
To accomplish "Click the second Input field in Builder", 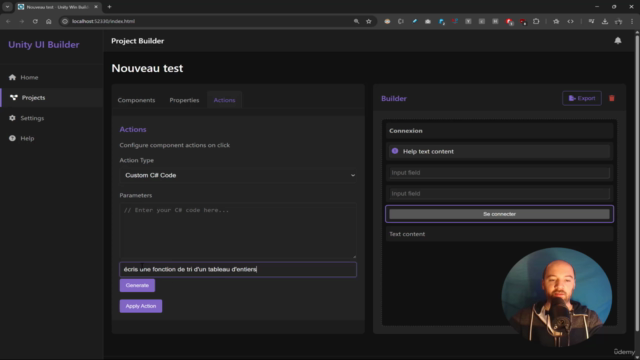I will tap(499, 193).
